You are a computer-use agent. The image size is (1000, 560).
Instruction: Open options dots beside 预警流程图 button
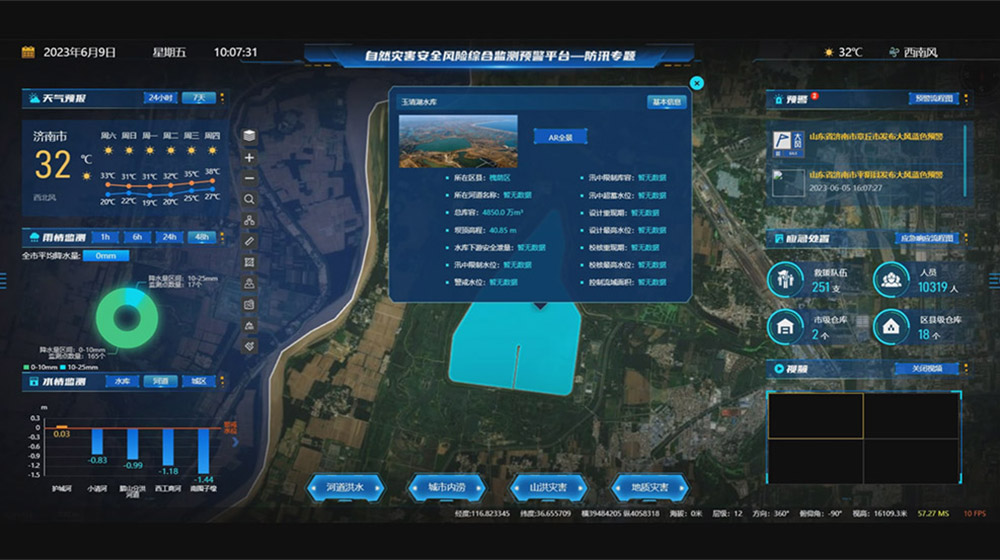(965, 99)
